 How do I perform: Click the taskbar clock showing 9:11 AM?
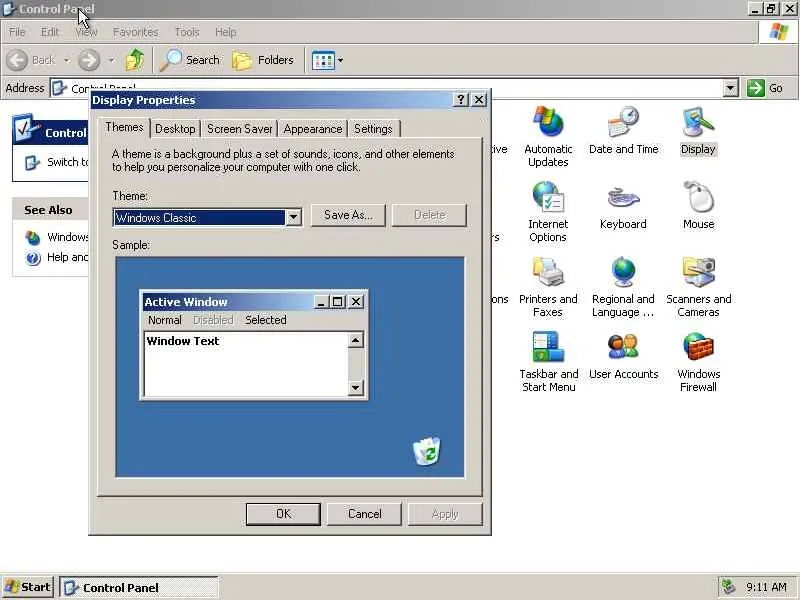(766, 587)
